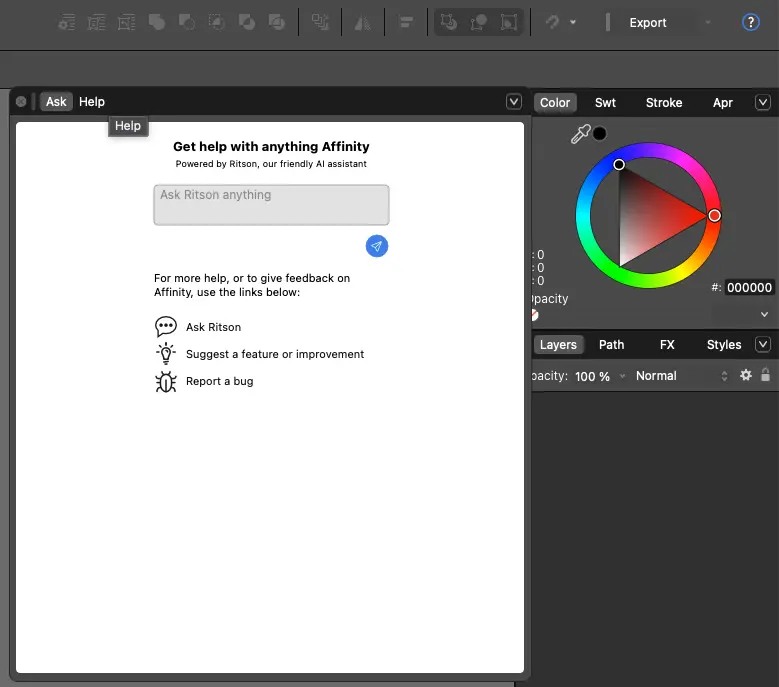Click the bug icon beside Report a bug
Screen dimensions: 779x687
[166, 381]
